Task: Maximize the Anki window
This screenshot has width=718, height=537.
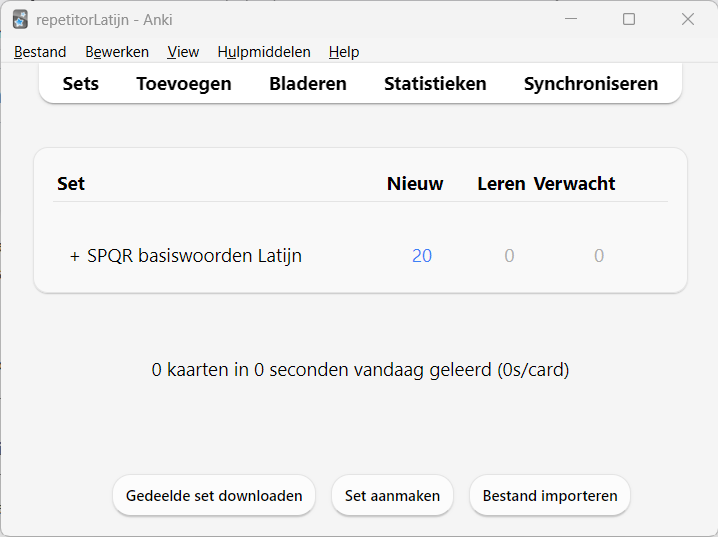Action: (x=629, y=19)
